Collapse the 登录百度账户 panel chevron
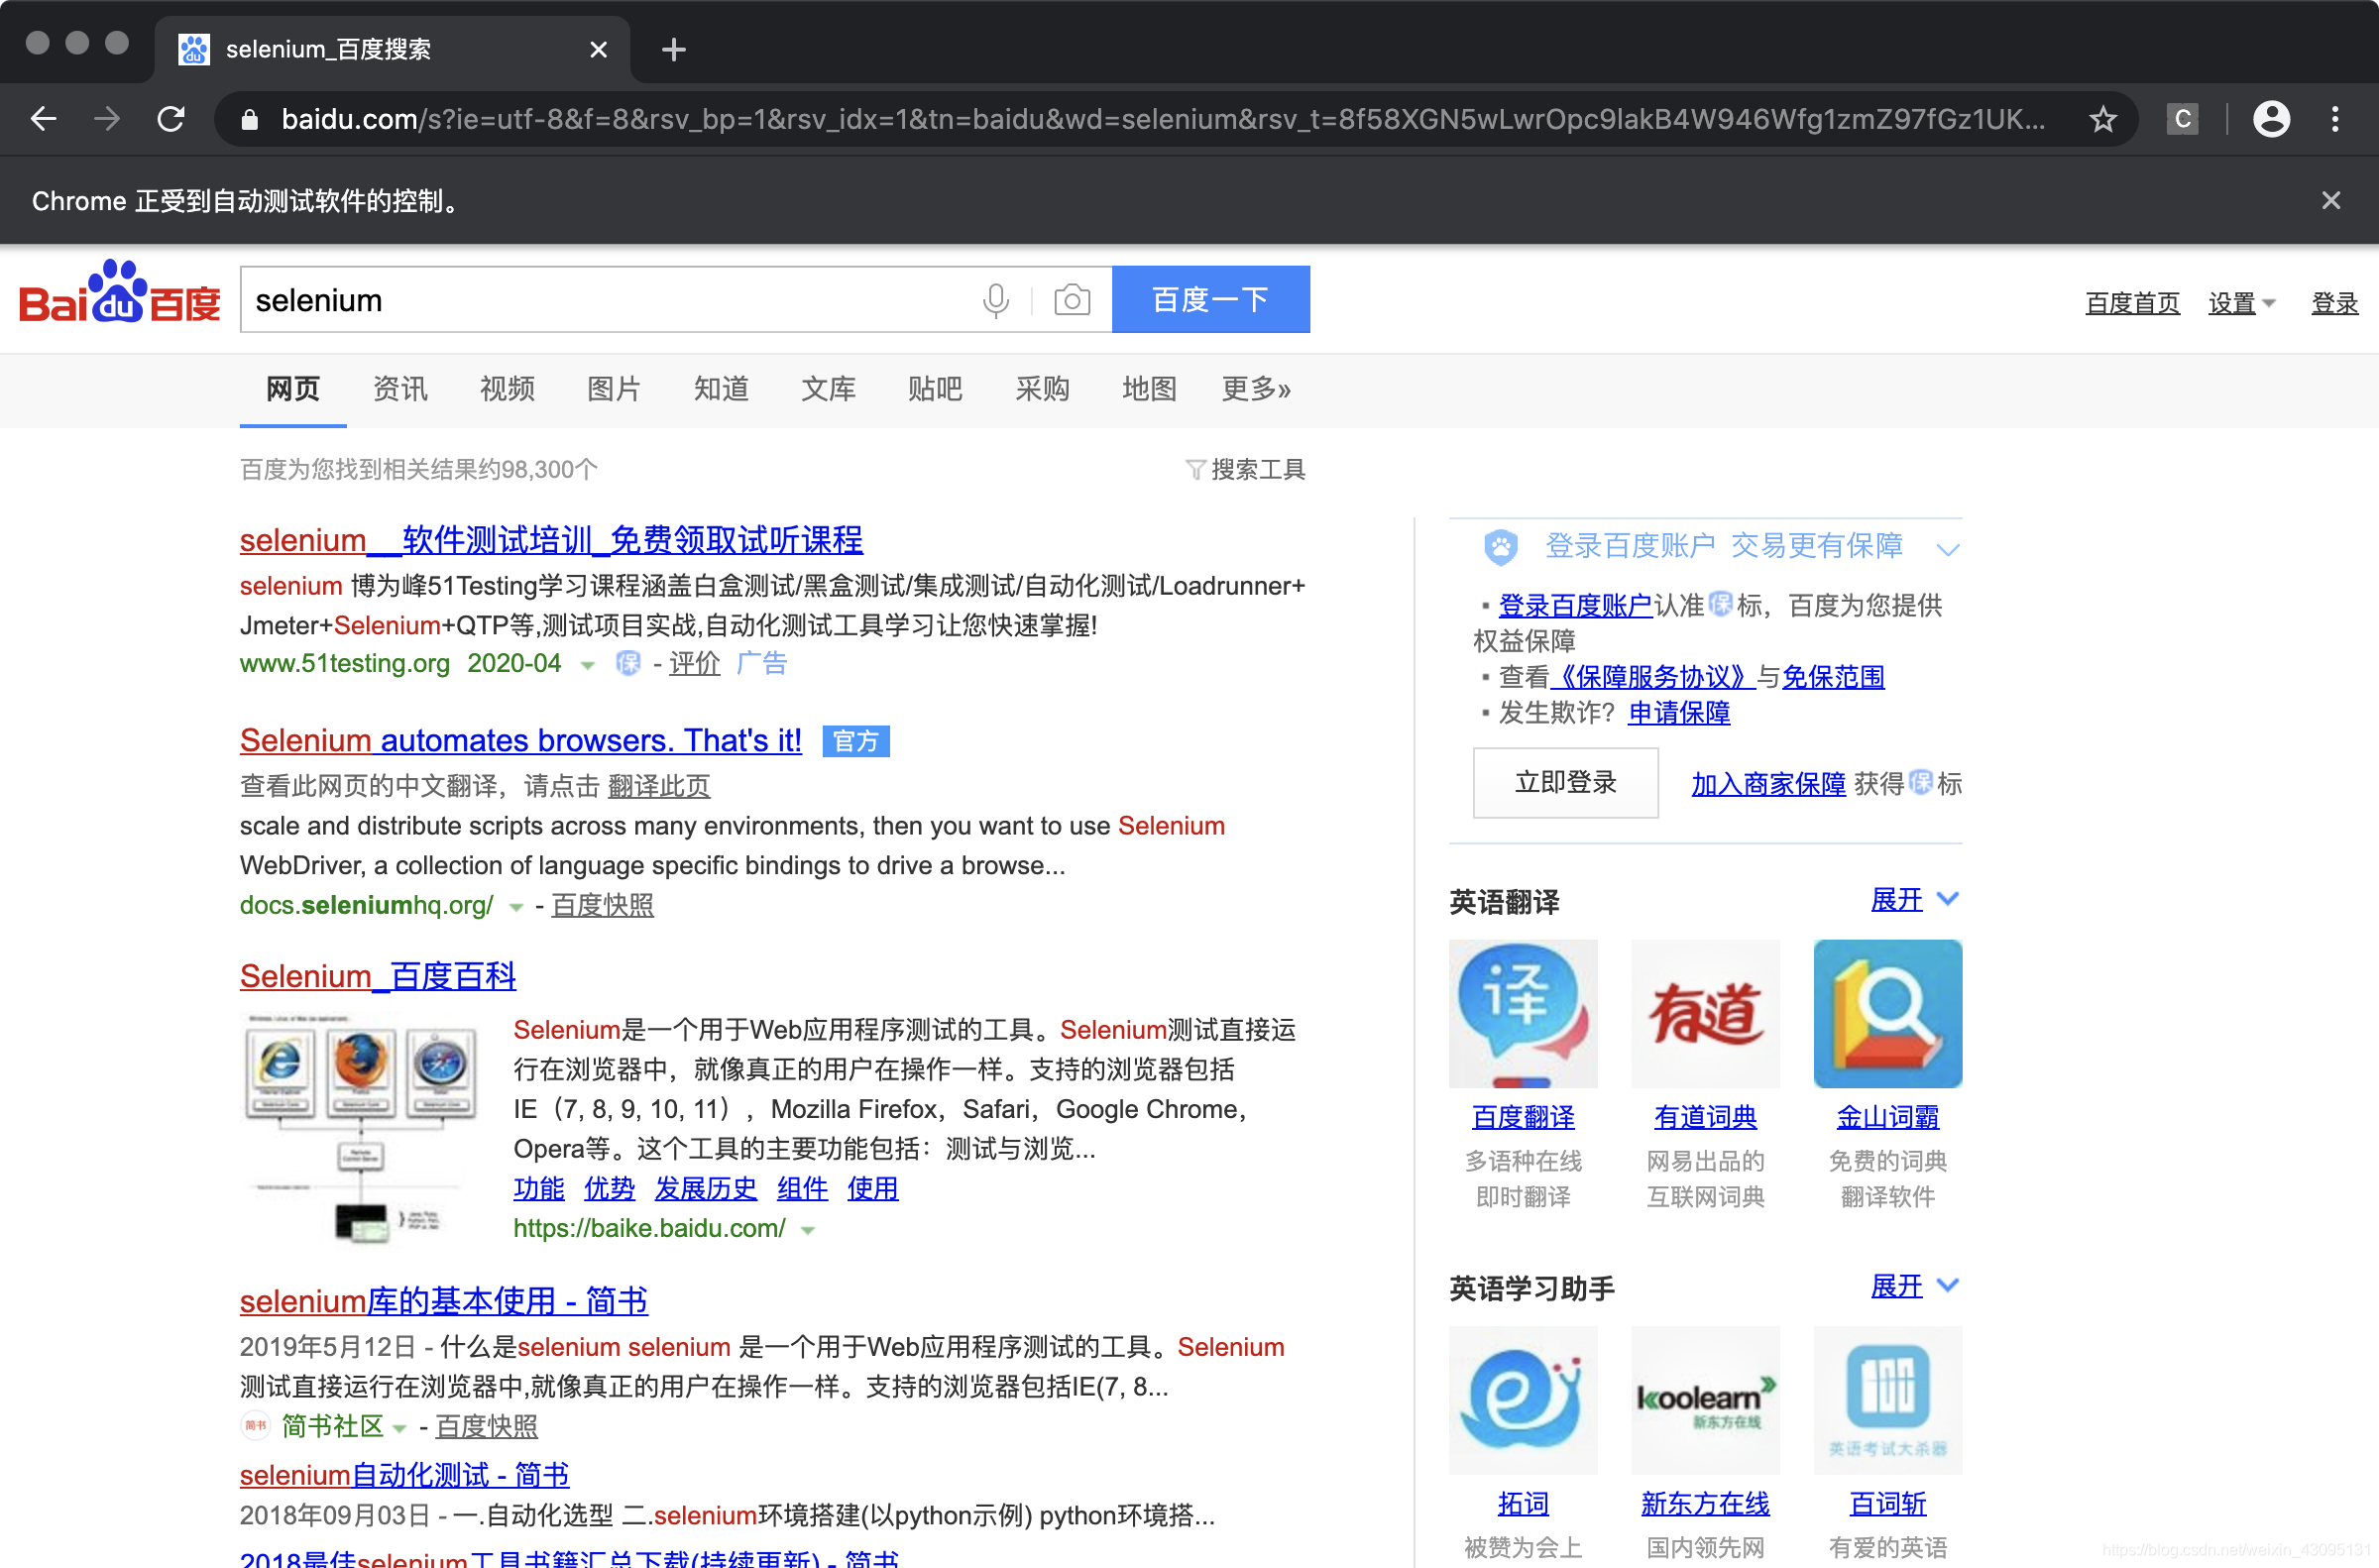The width and height of the screenshot is (2379, 1568). click(1947, 548)
